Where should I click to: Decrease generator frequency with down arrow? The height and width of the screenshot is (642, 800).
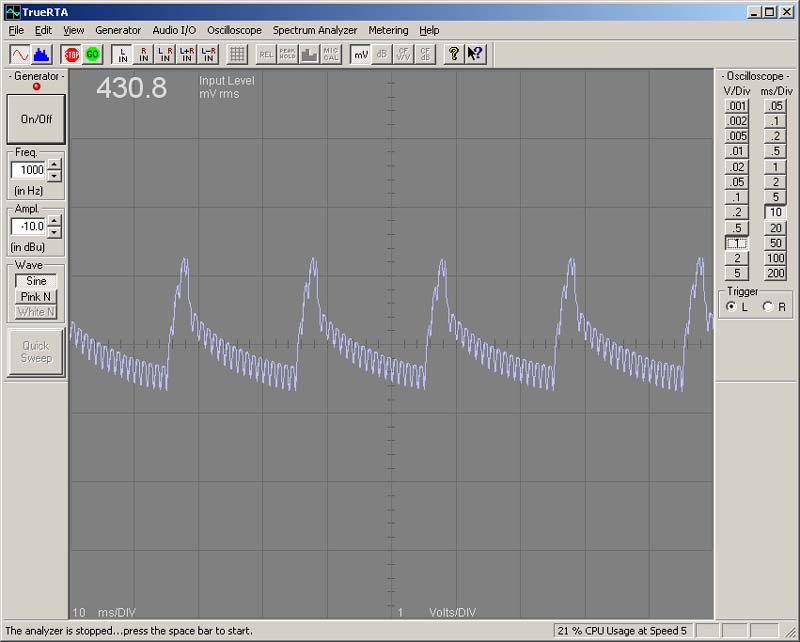[x=54, y=176]
